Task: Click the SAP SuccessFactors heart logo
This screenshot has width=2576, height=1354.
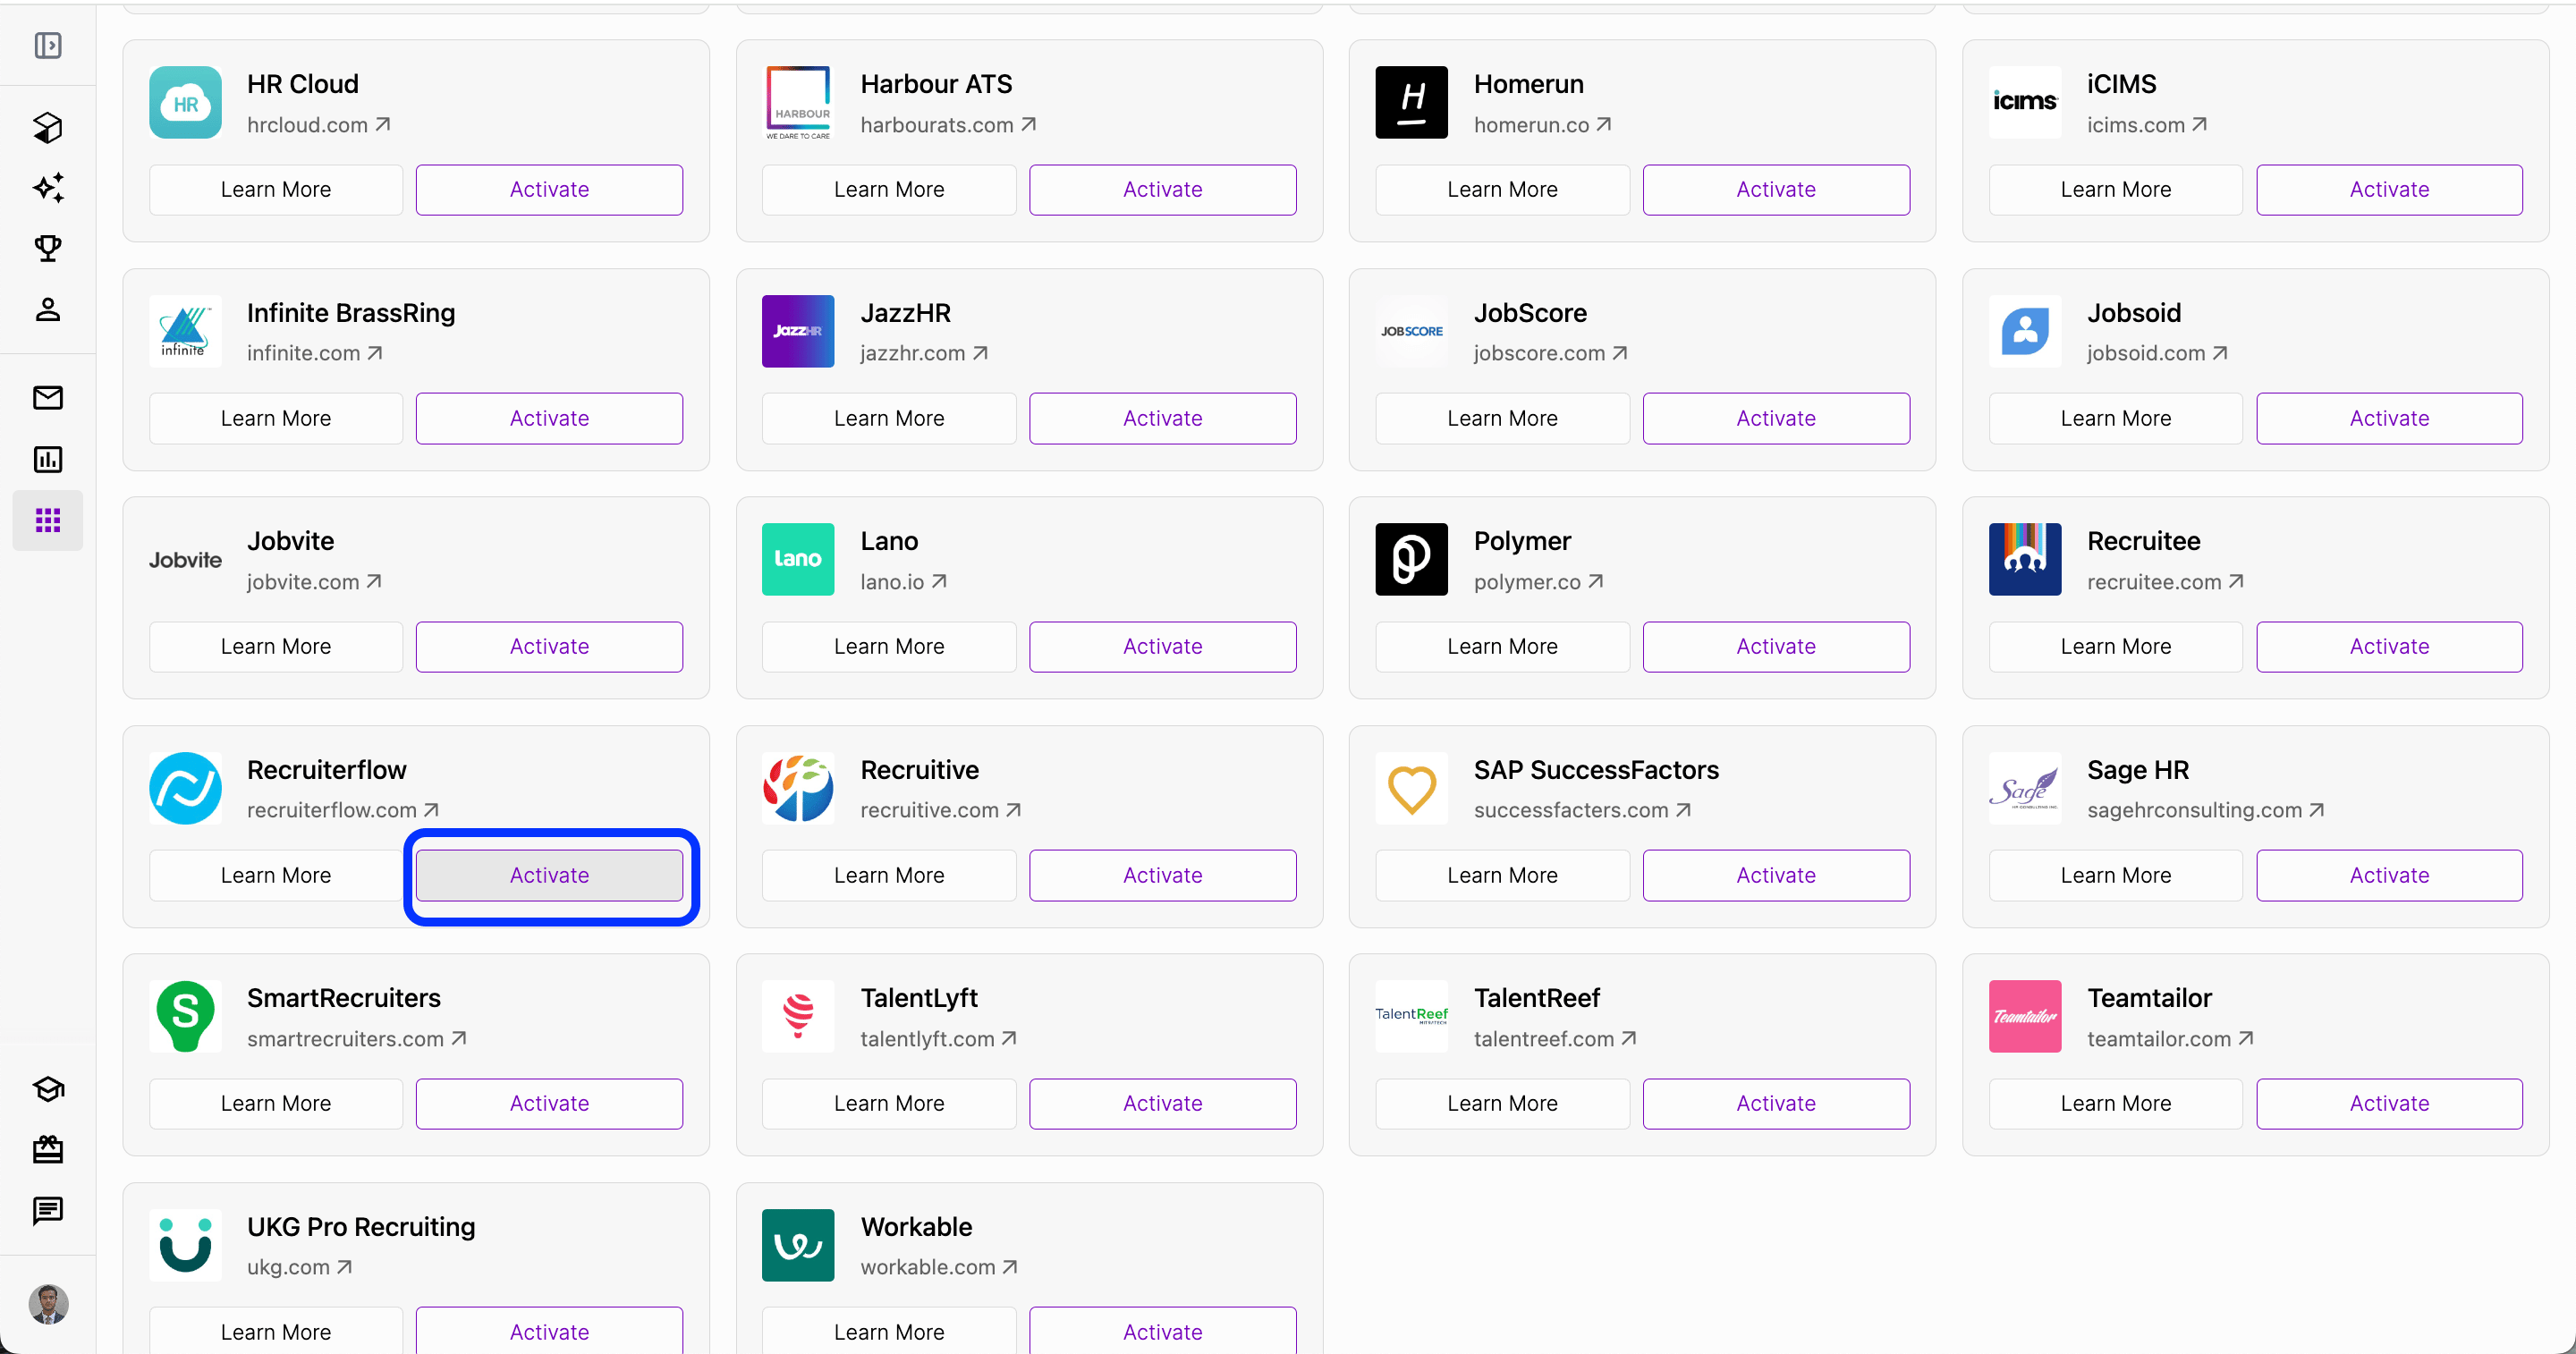Action: (x=1411, y=788)
